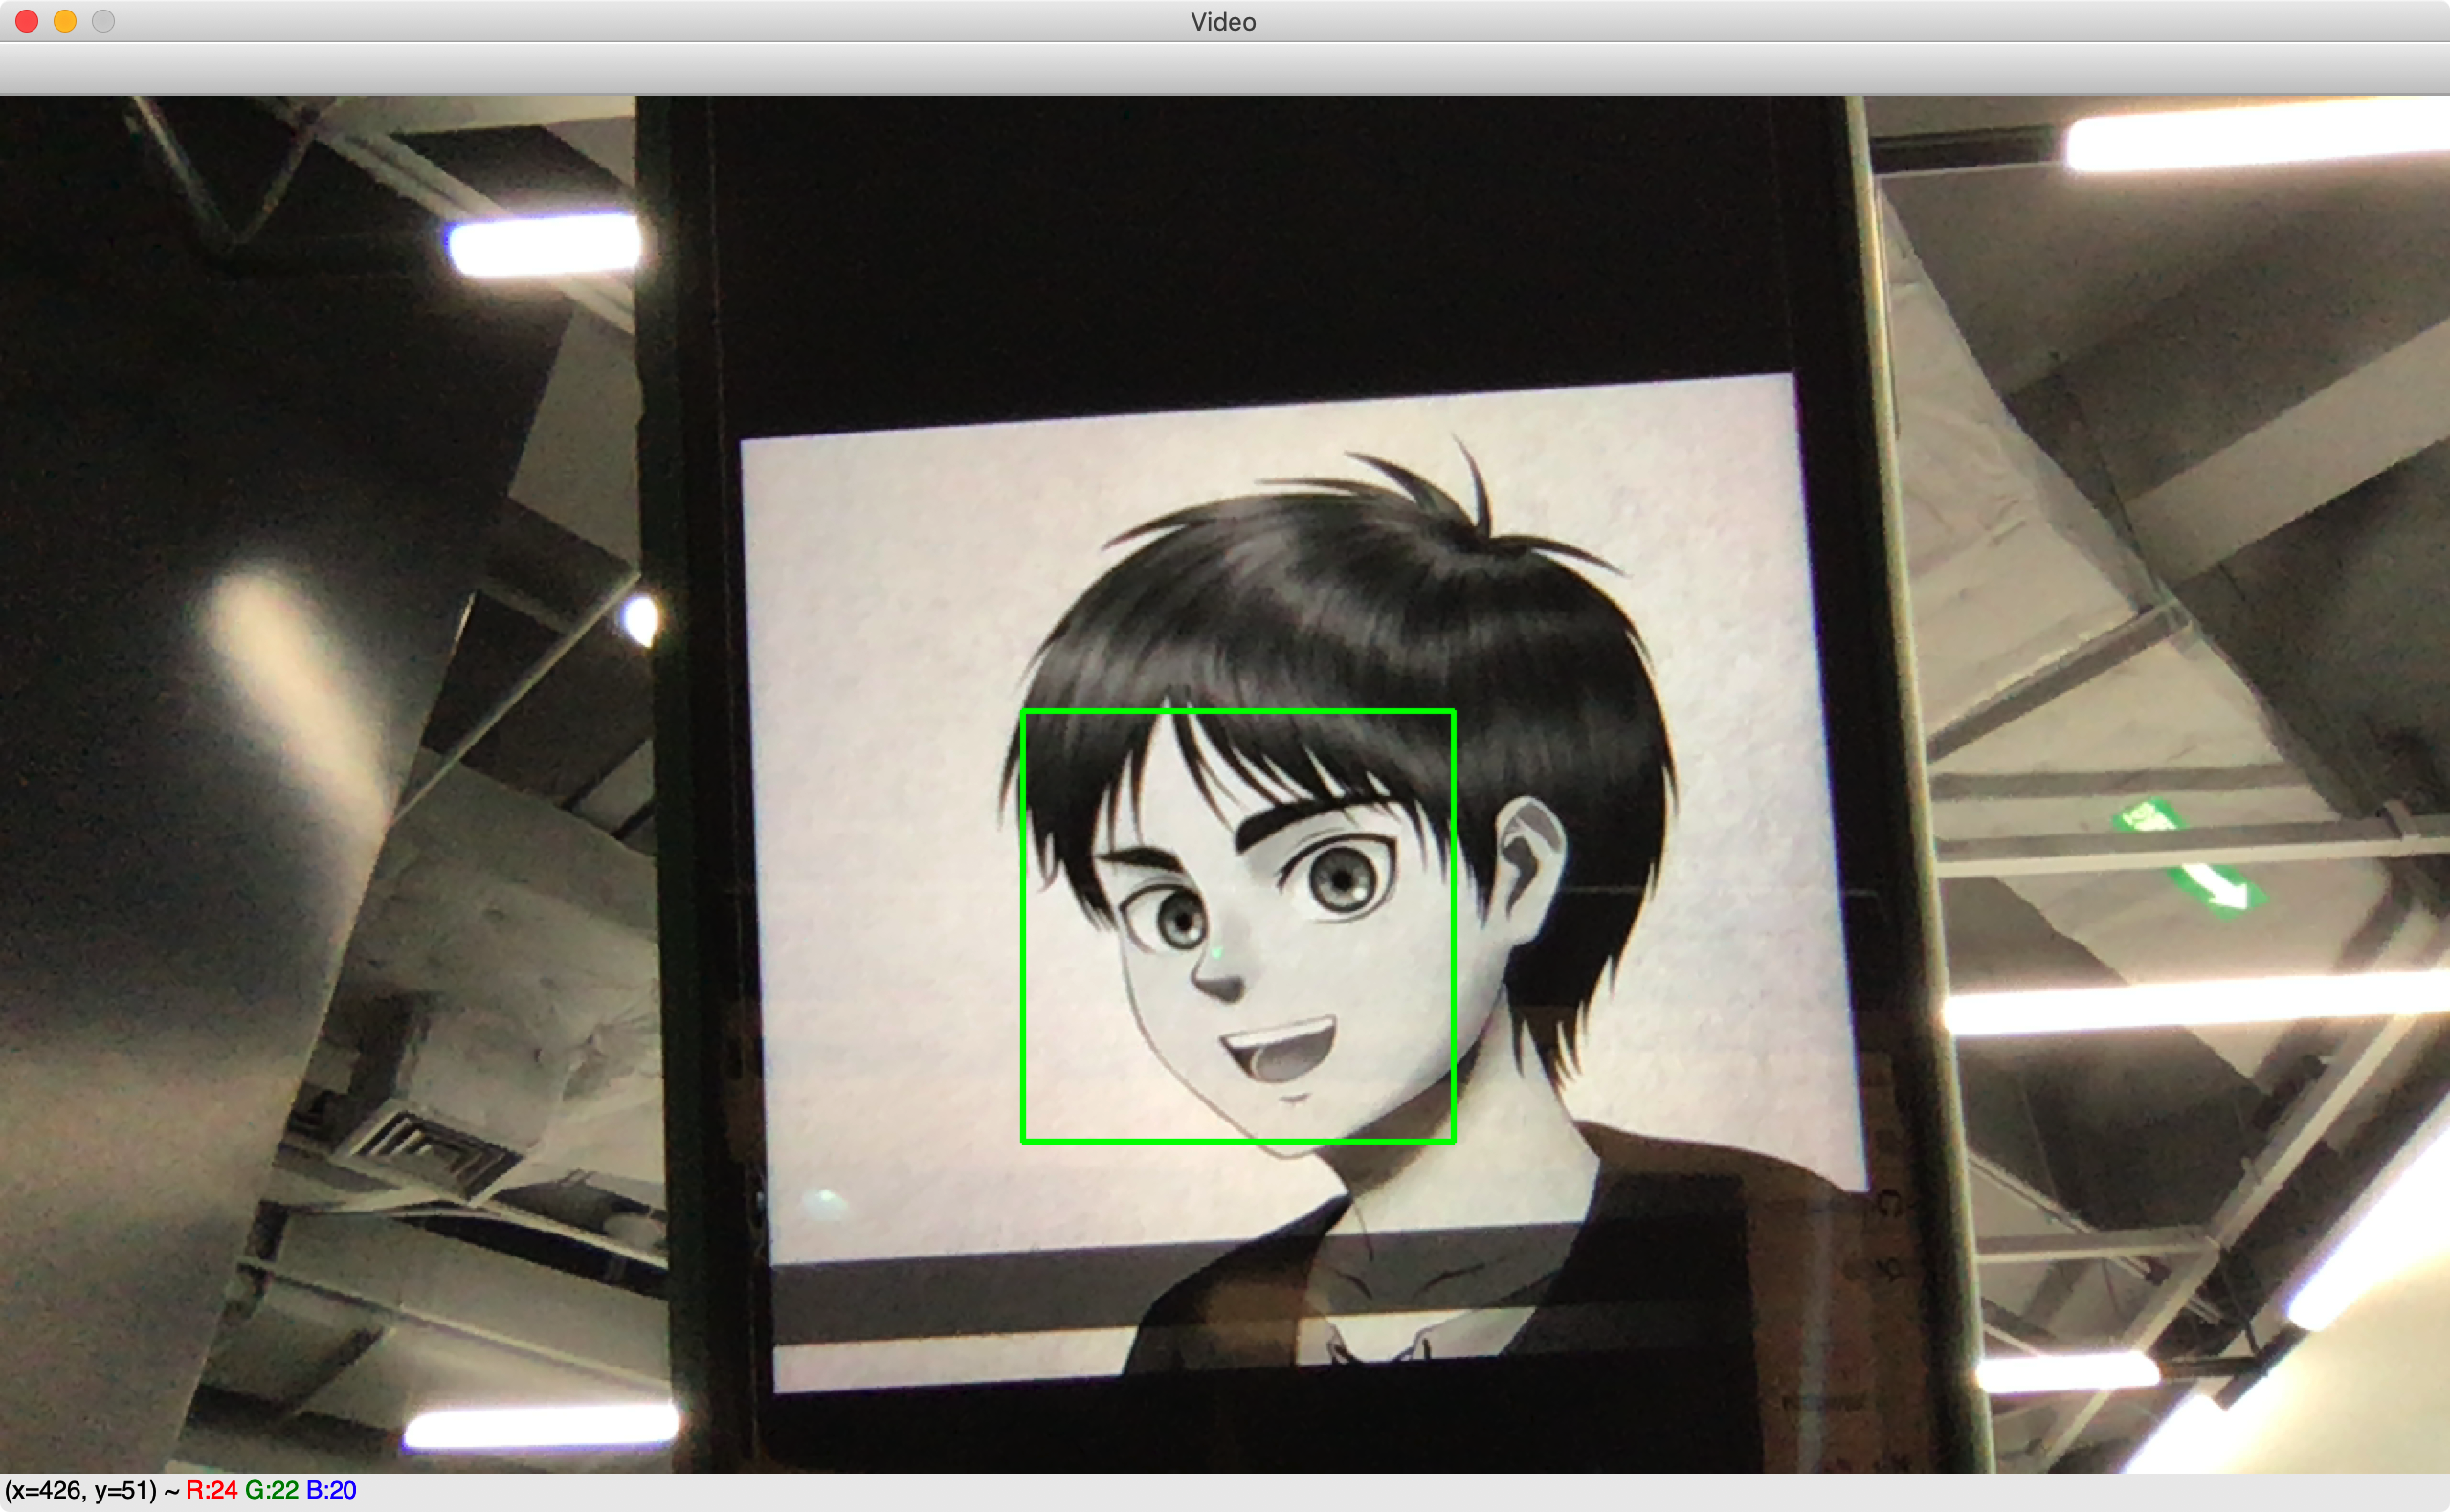Minimize the Video window
This screenshot has height=1512, width=2450.
tap(65, 21)
